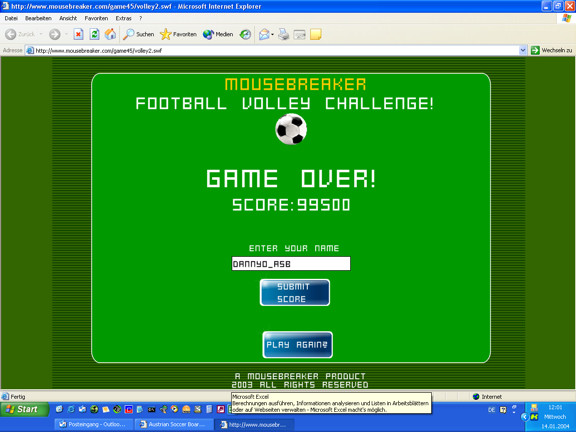Open the Medien media panel
The width and height of the screenshot is (576, 432).
[218, 35]
